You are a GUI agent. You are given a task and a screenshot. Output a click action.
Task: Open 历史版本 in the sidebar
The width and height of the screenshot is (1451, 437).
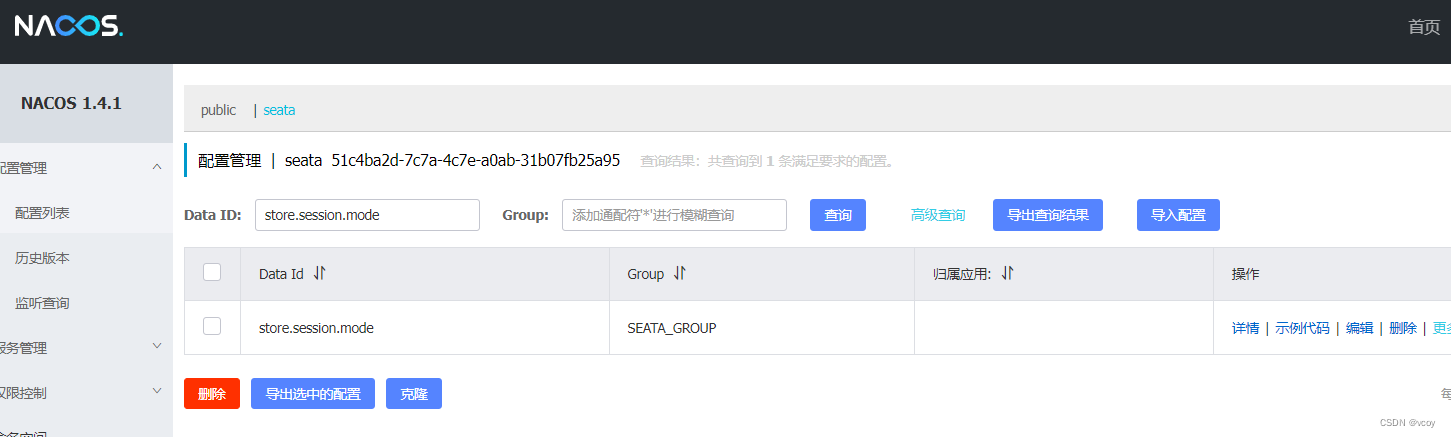[42, 258]
